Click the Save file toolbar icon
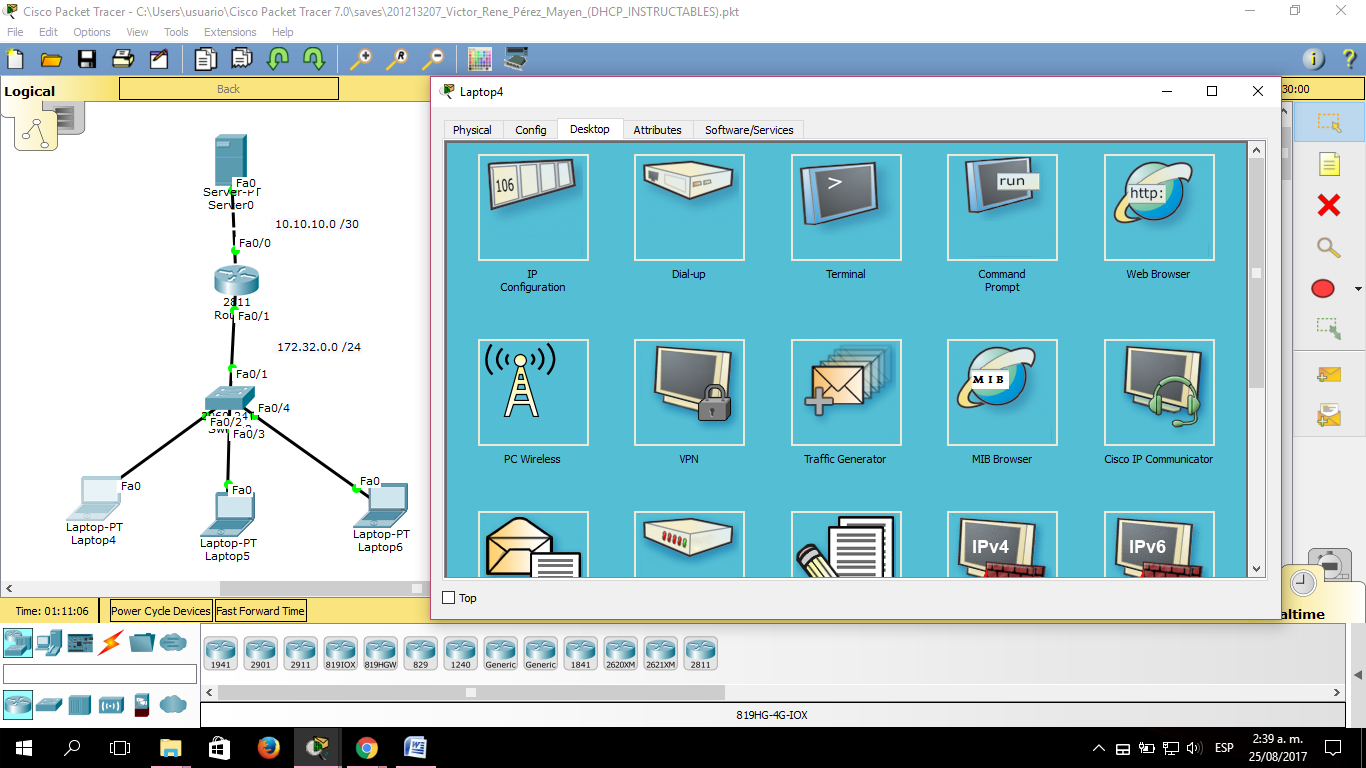1366x768 pixels. [x=87, y=59]
